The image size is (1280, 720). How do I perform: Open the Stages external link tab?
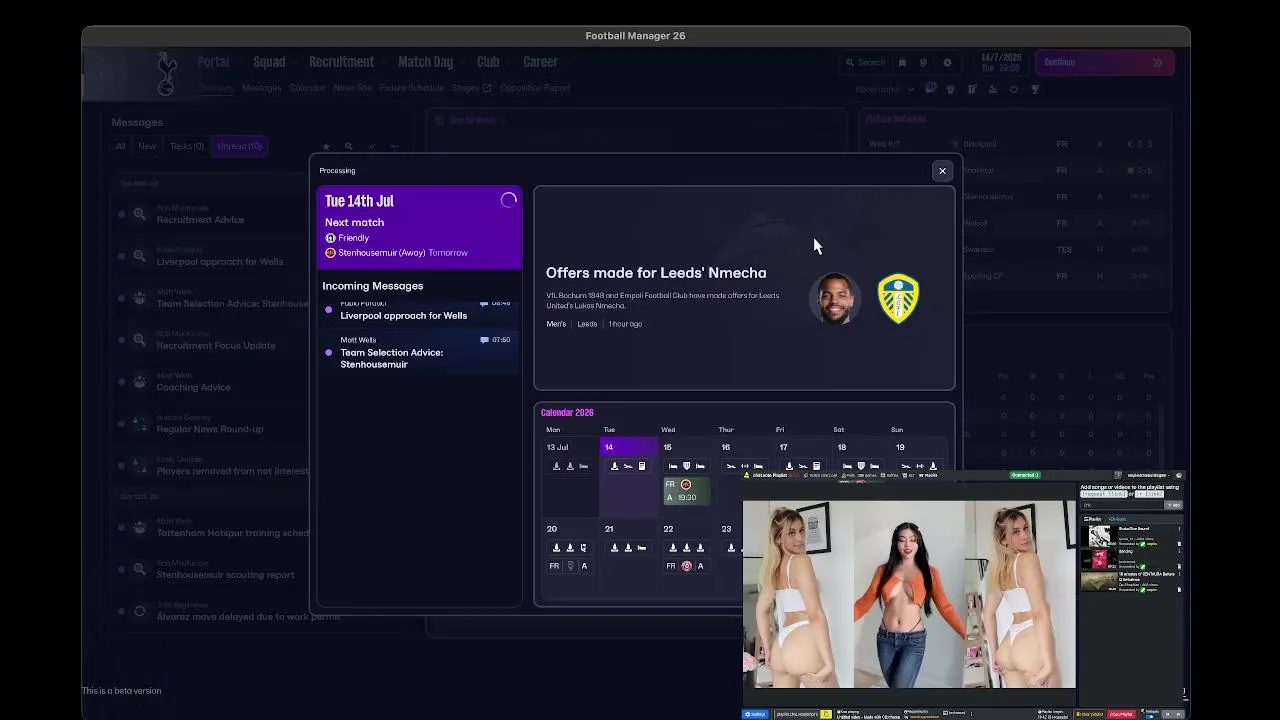[471, 88]
